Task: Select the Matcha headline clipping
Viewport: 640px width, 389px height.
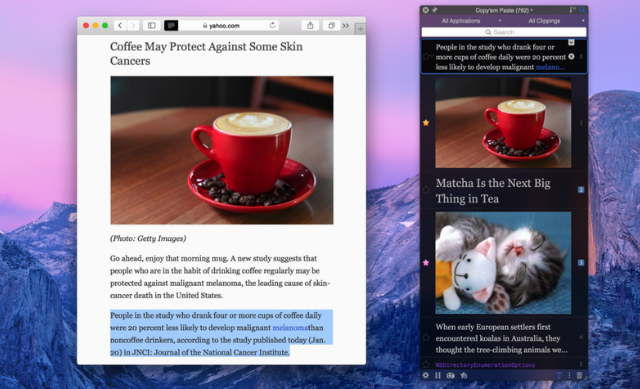Action: click(493, 191)
